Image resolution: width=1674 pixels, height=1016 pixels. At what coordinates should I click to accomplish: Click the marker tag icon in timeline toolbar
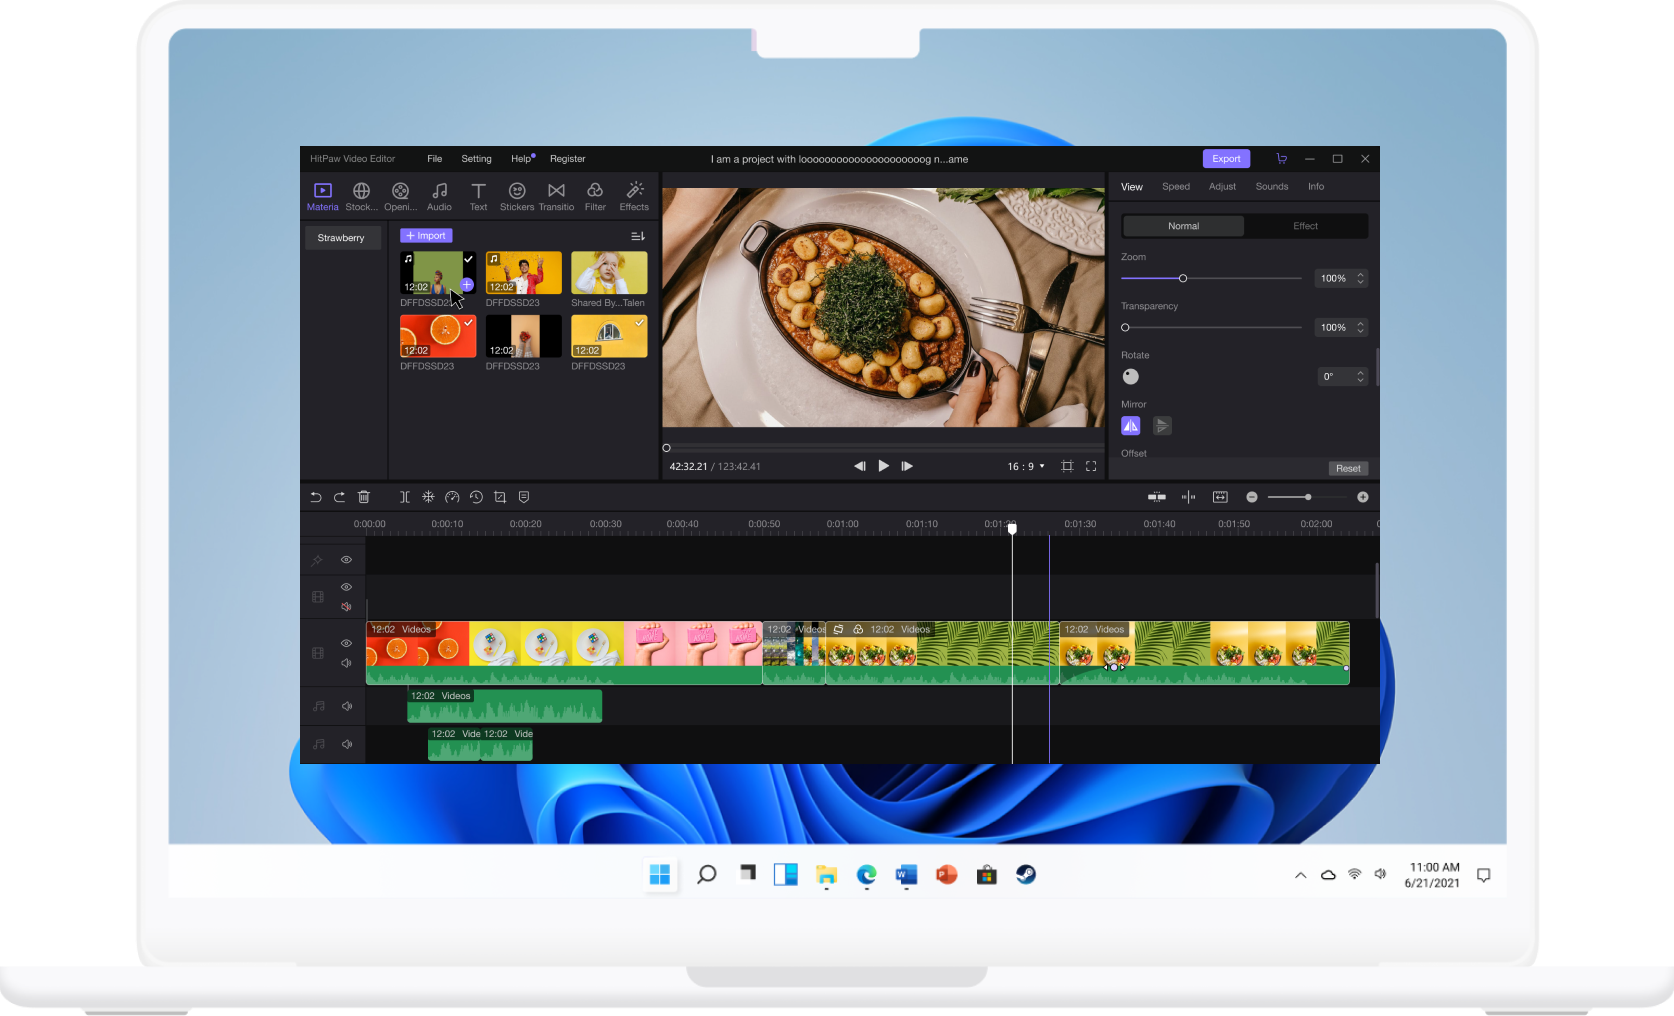(524, 497)
